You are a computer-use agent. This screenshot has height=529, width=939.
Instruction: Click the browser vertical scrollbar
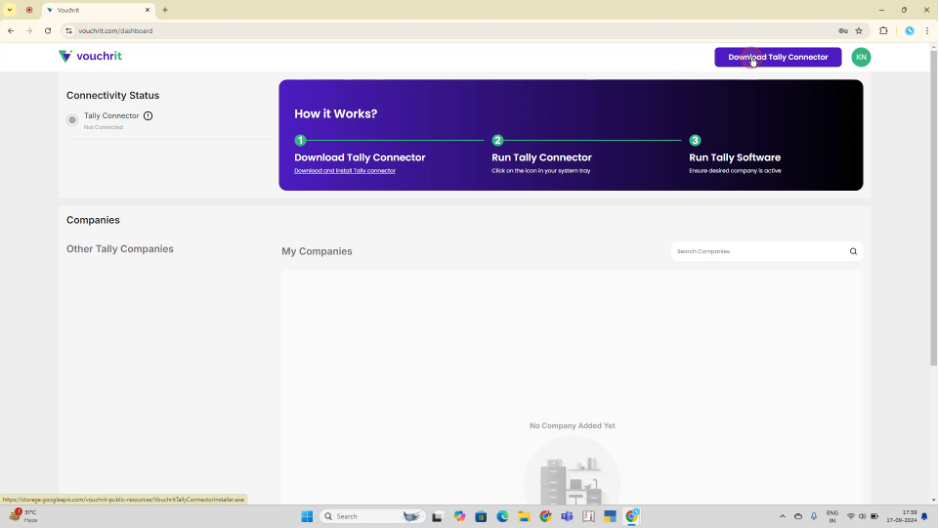tap(933, 210)
